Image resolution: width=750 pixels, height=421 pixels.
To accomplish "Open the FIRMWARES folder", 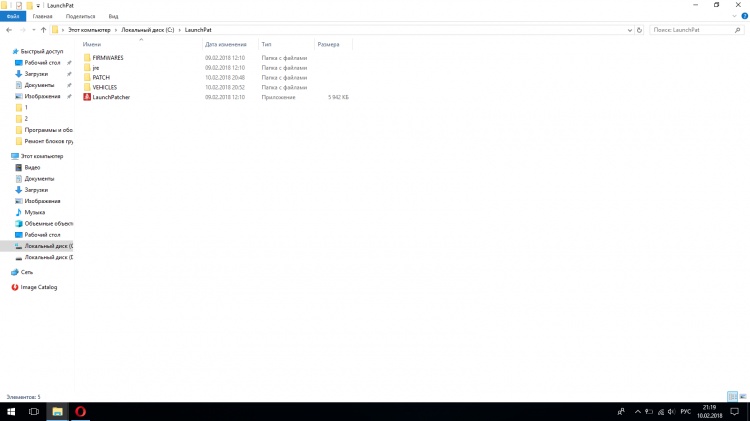I will [107, 58].
